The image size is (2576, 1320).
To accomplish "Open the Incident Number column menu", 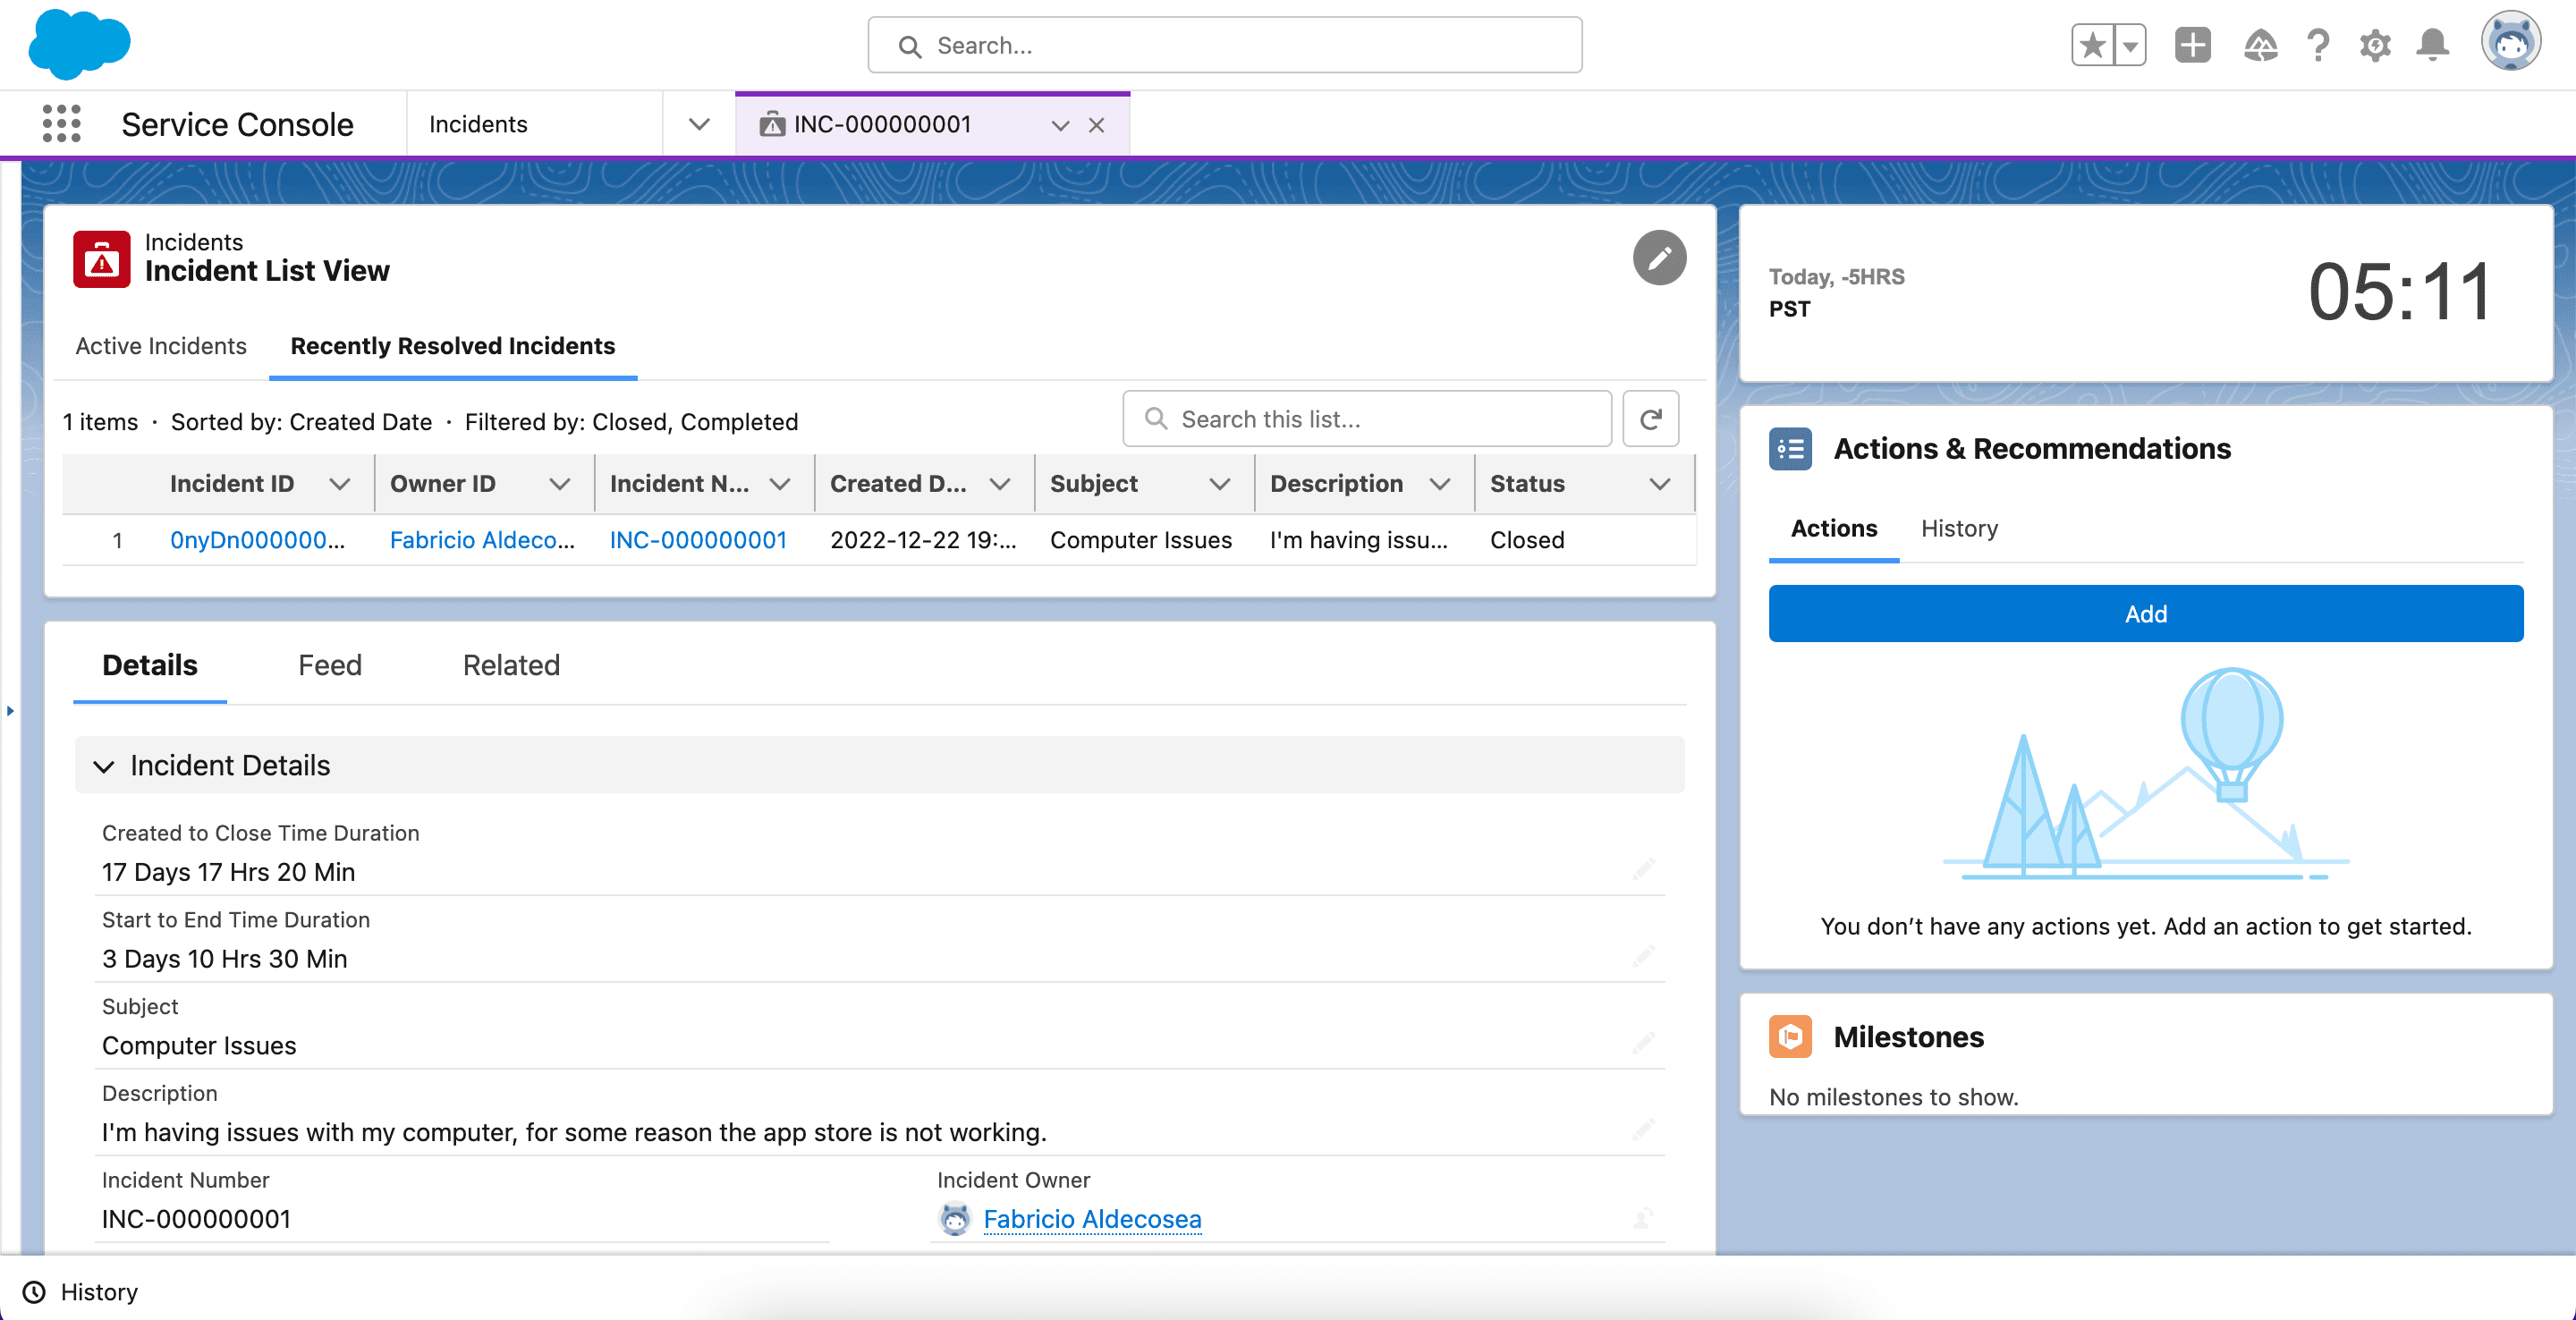I will click(x=780, y=484).
